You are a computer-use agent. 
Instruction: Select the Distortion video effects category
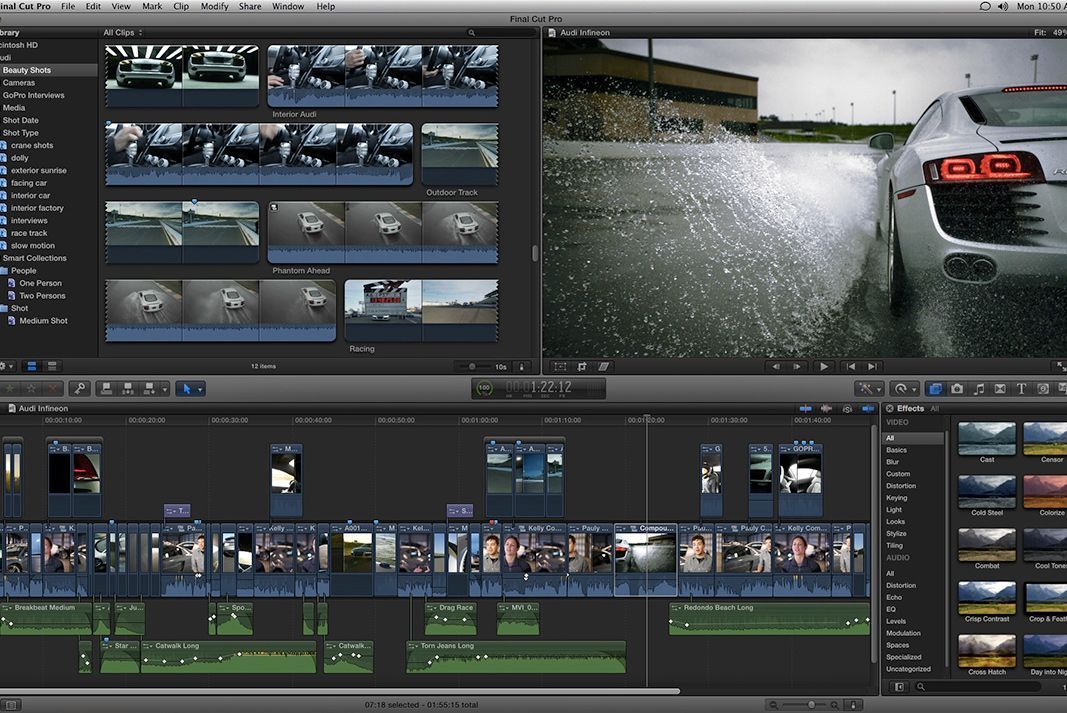[x=900, y=486]
